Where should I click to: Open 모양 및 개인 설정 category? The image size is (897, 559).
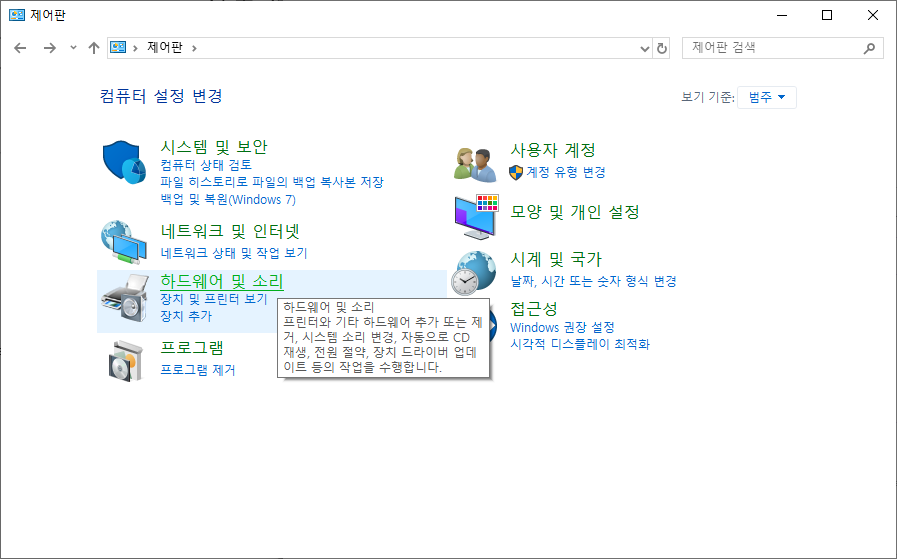pyautogui.click(x=575, y=212)
